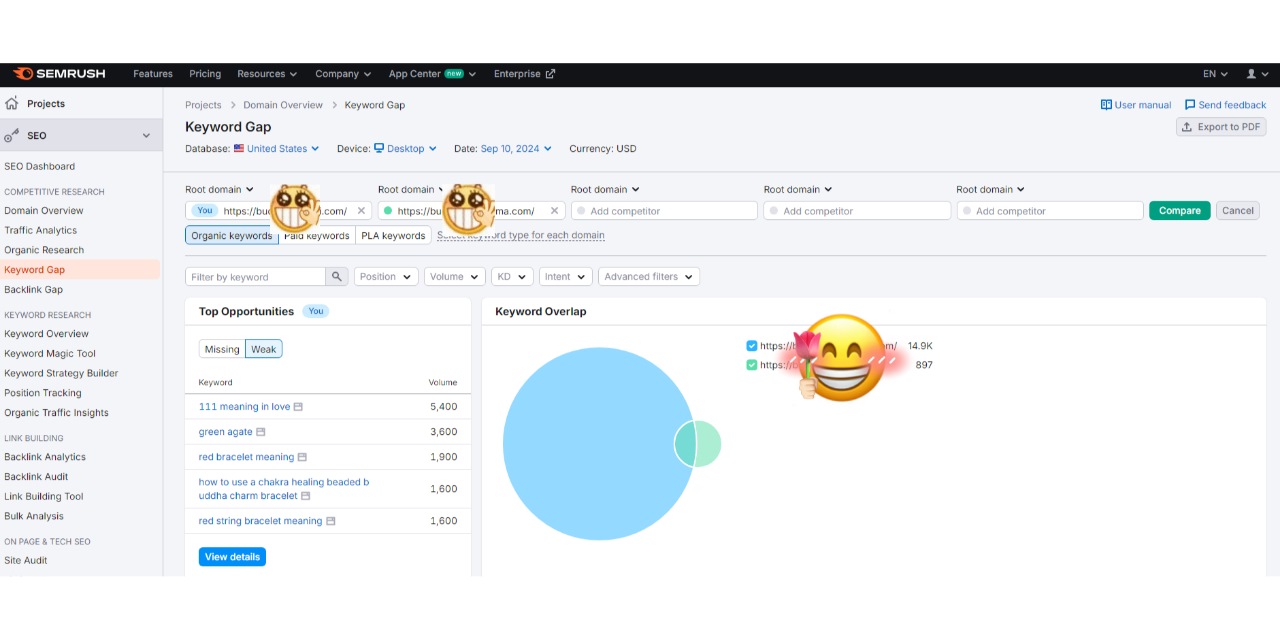This screenshot has height=639, width=1280.
Task: Open the Features menu
Action: (x=153, y=74)
